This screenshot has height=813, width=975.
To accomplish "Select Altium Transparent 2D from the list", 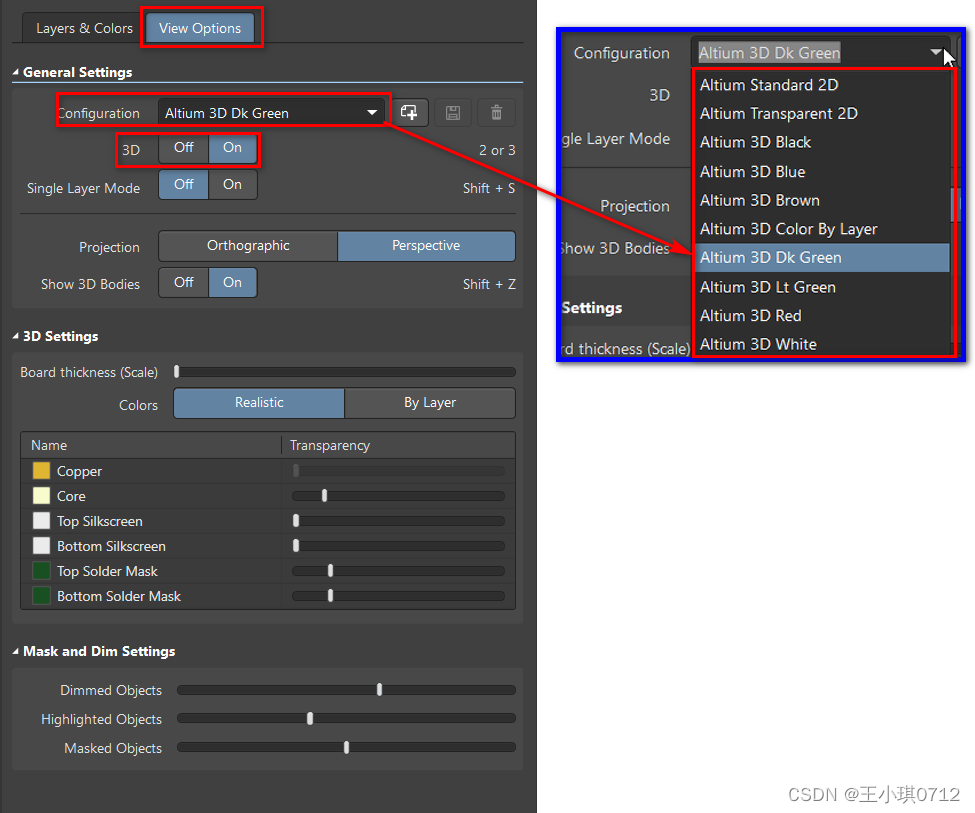I will [x=822, y=114].
